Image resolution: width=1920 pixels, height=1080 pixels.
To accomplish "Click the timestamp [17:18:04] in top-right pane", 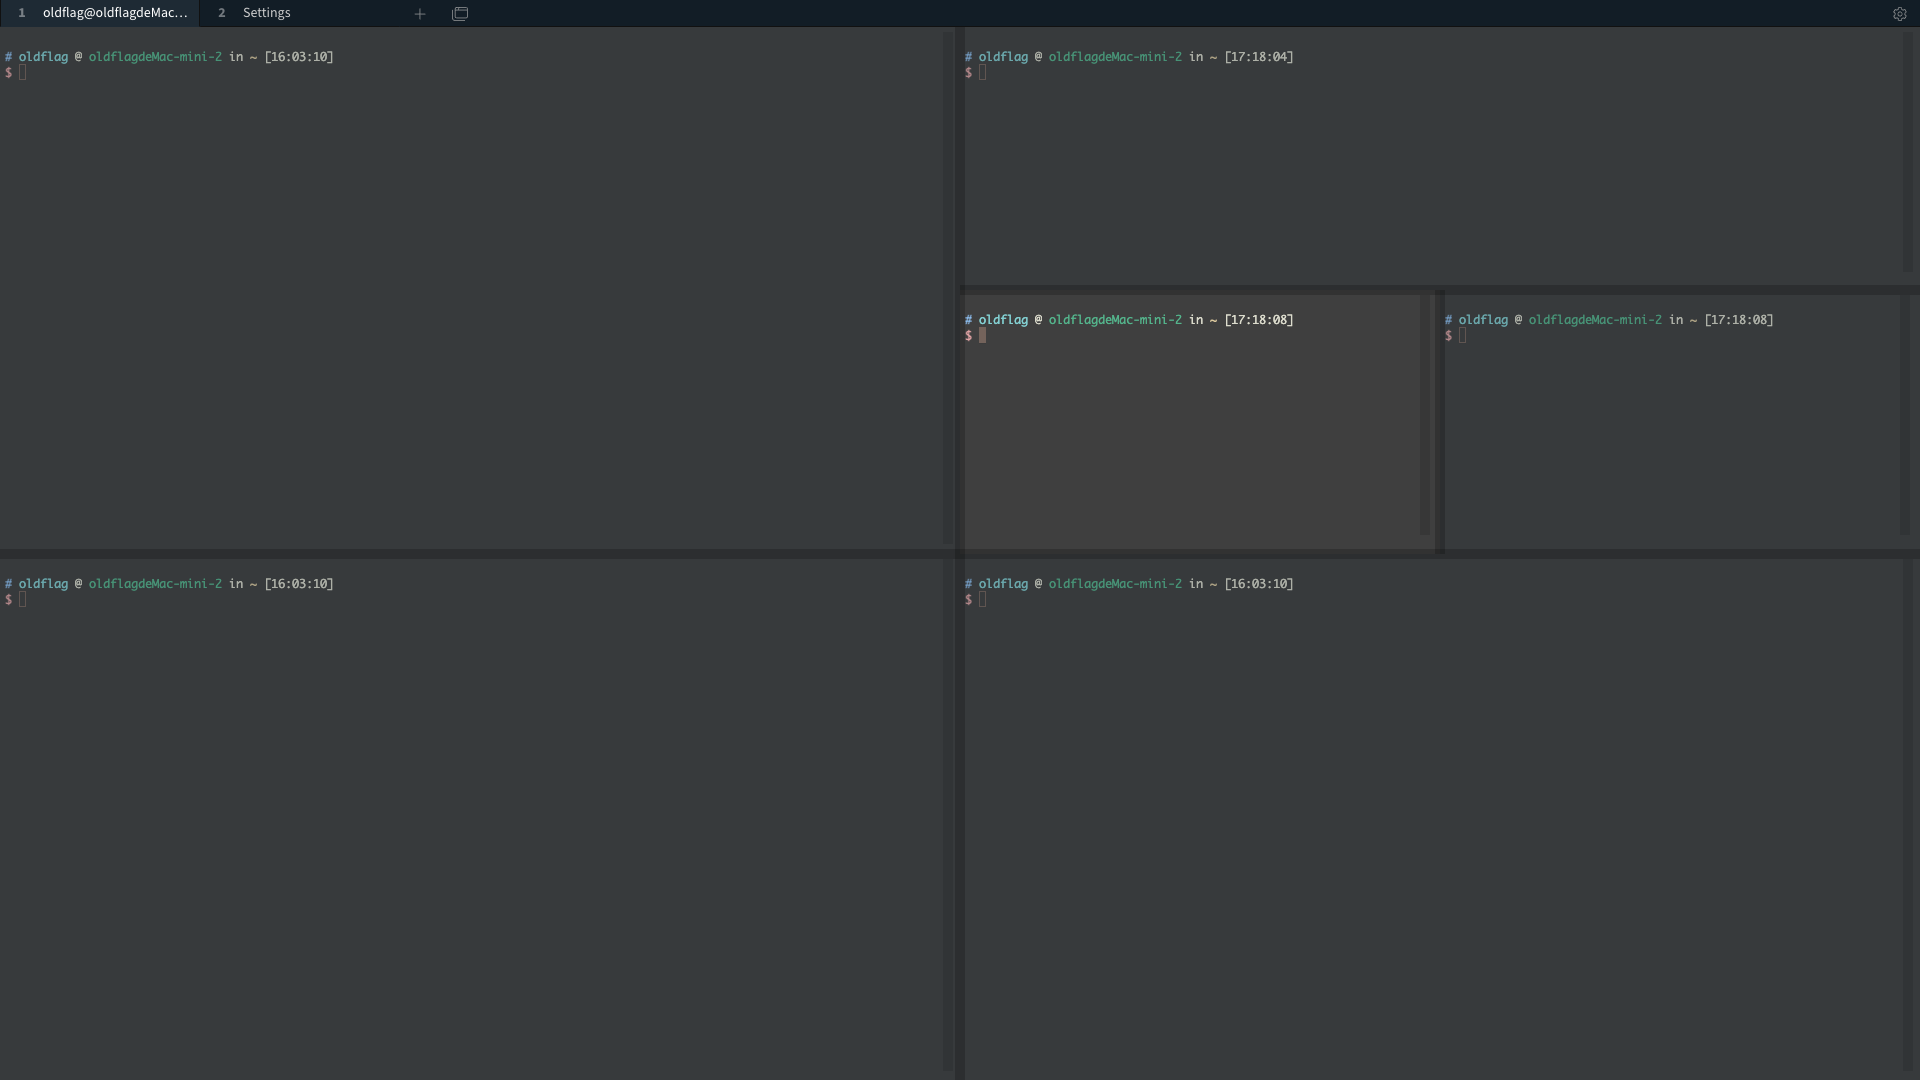I will tap(1259, 57).
